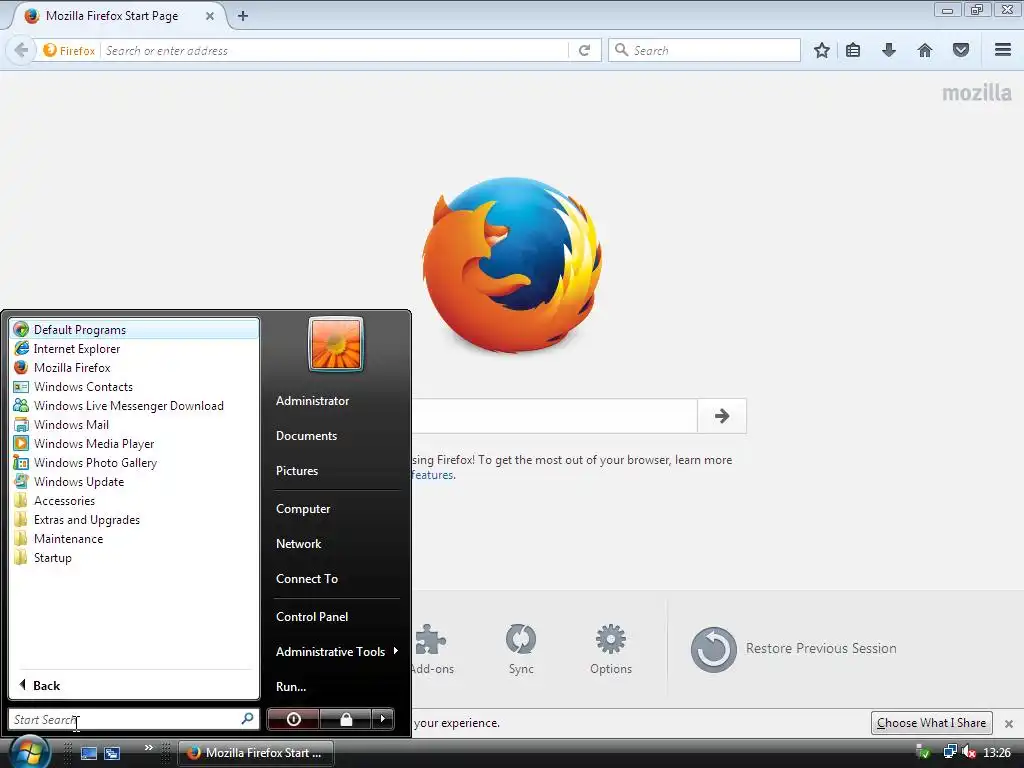Expand the Accessories folder

pos(135,501)
